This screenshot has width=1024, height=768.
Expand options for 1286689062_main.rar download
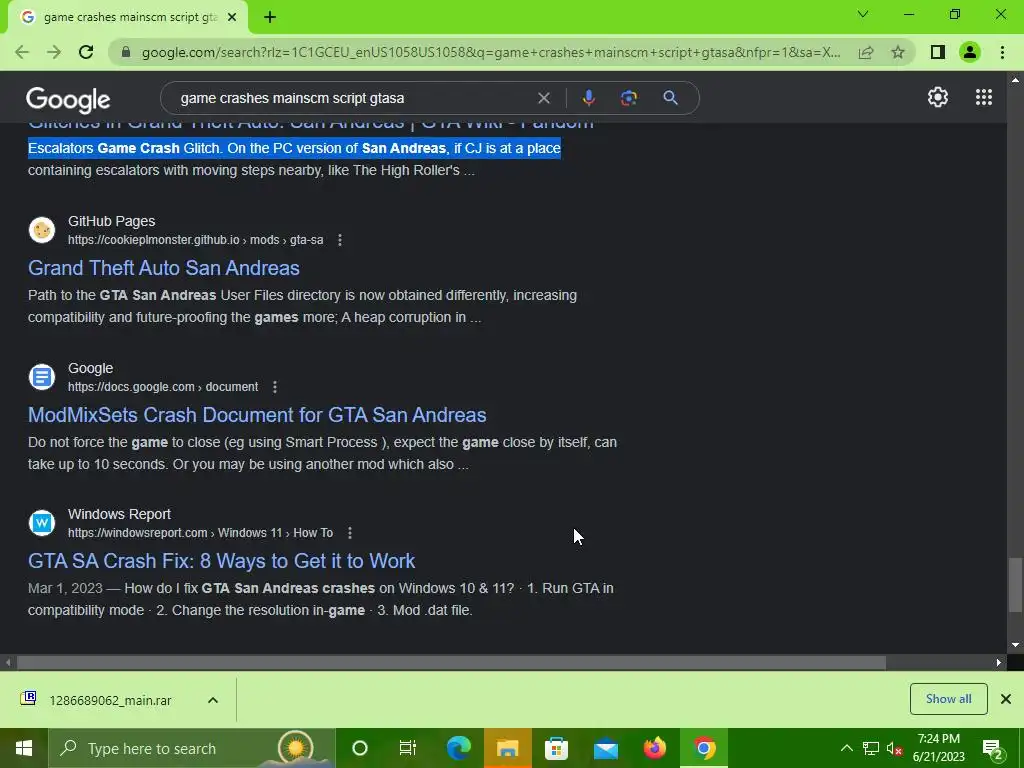coord(213,700)
